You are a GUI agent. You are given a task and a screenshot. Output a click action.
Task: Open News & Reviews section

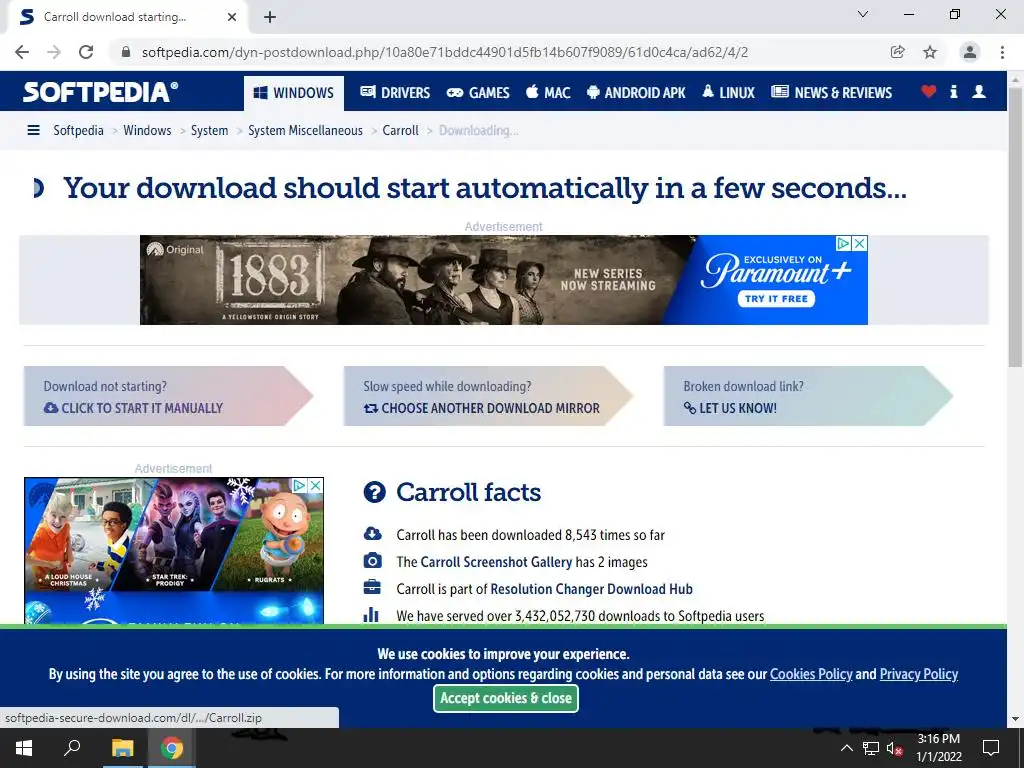click(831, 93)
